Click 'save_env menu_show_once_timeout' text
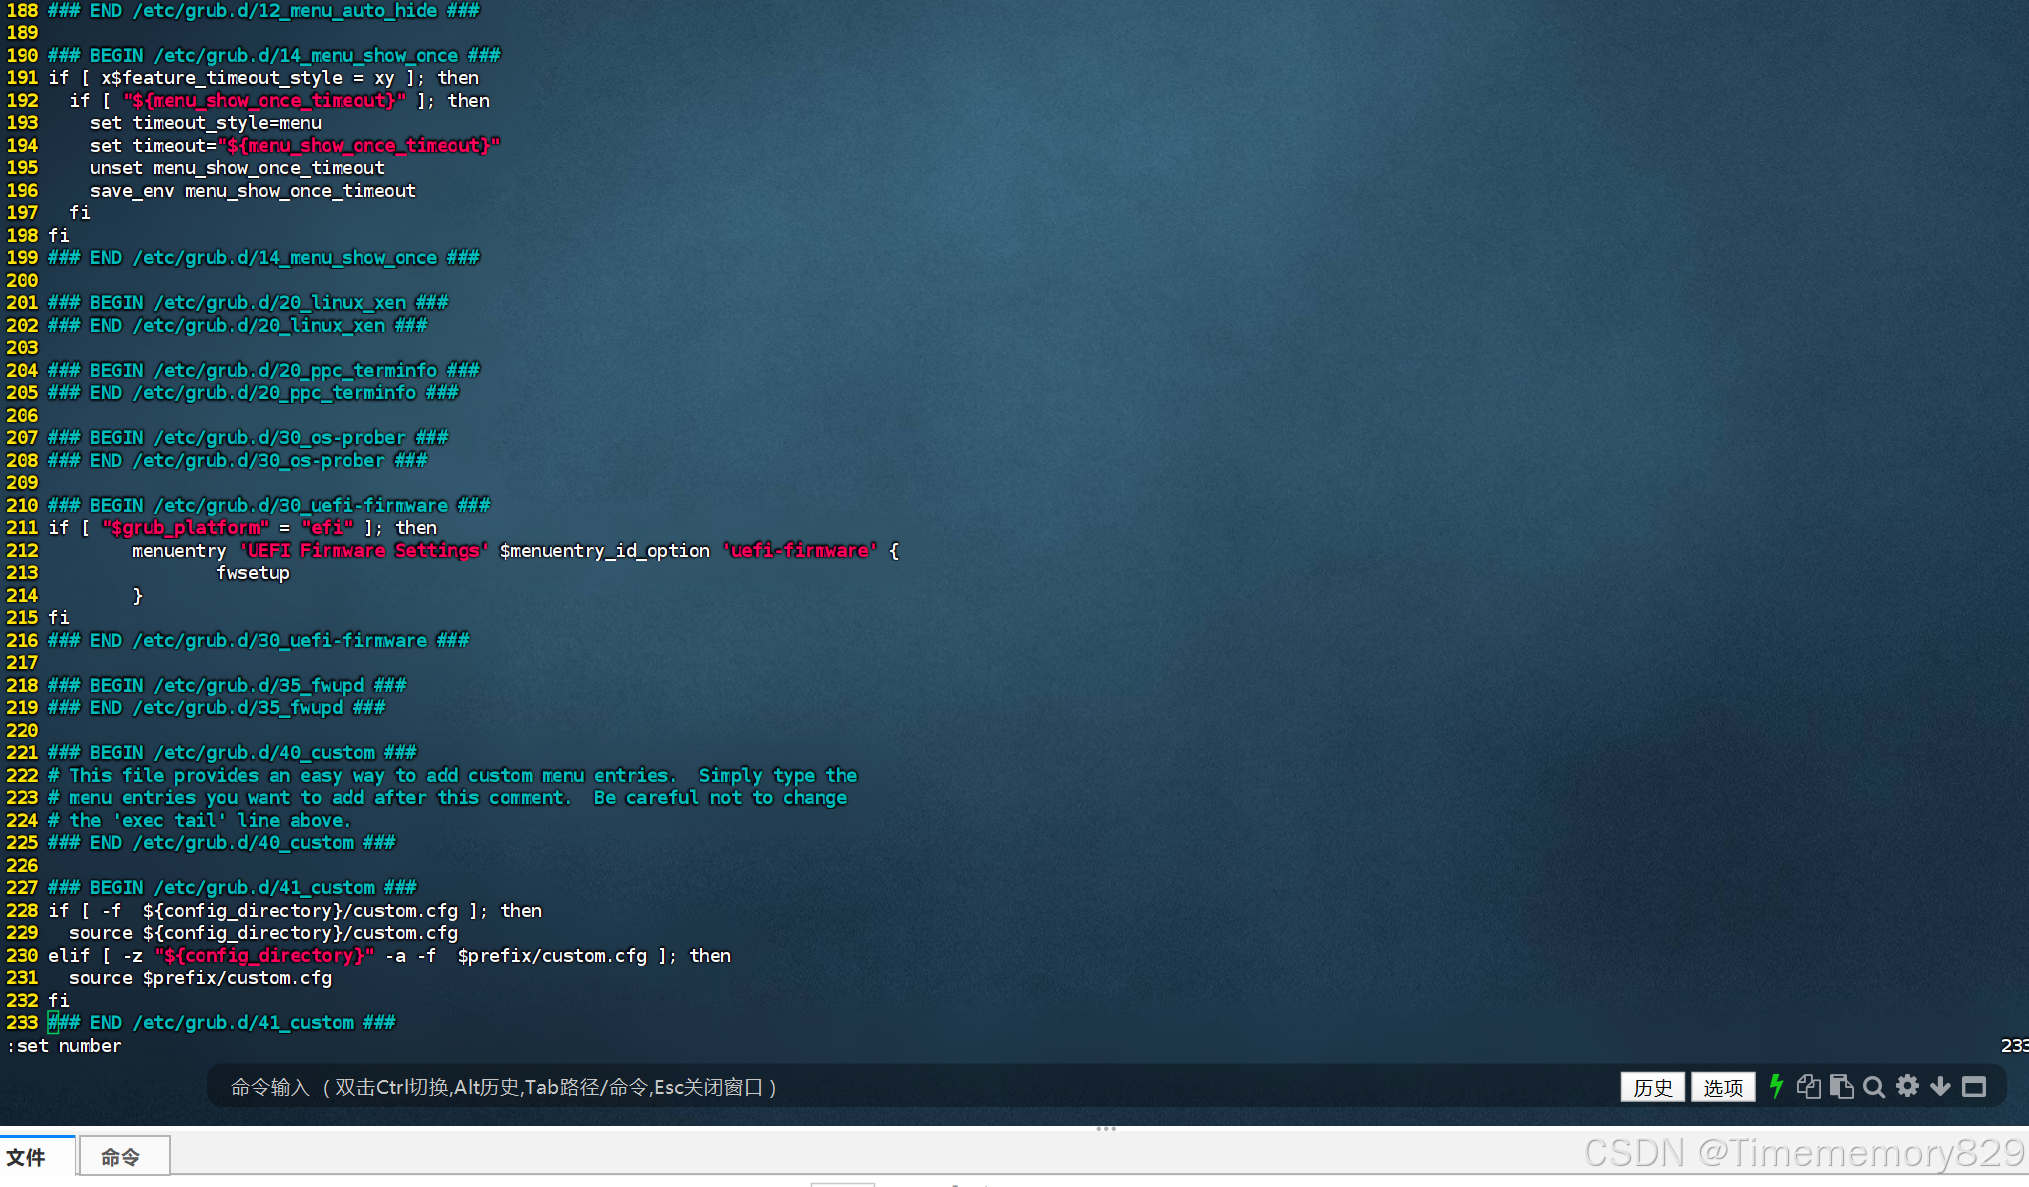 pyautogui.click(x=252, y=191)
